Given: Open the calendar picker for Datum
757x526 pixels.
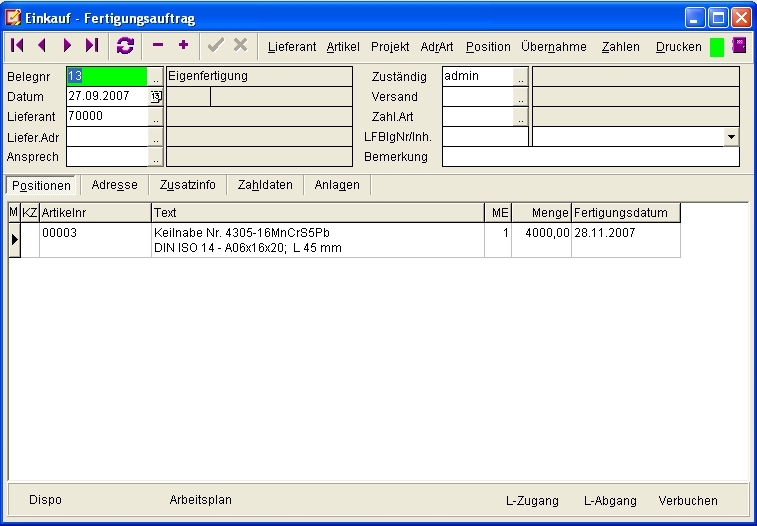Looking at the screenshot, I should 155,97.
